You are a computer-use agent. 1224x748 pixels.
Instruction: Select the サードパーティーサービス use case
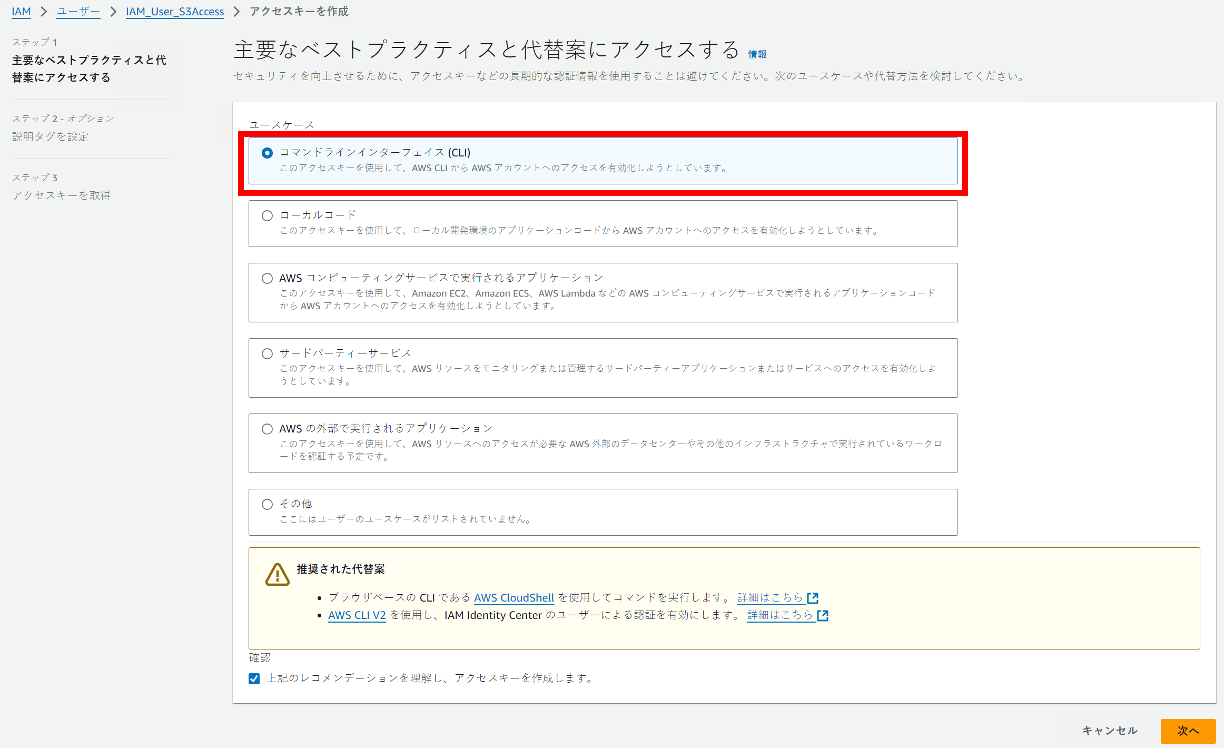point(266,355)
